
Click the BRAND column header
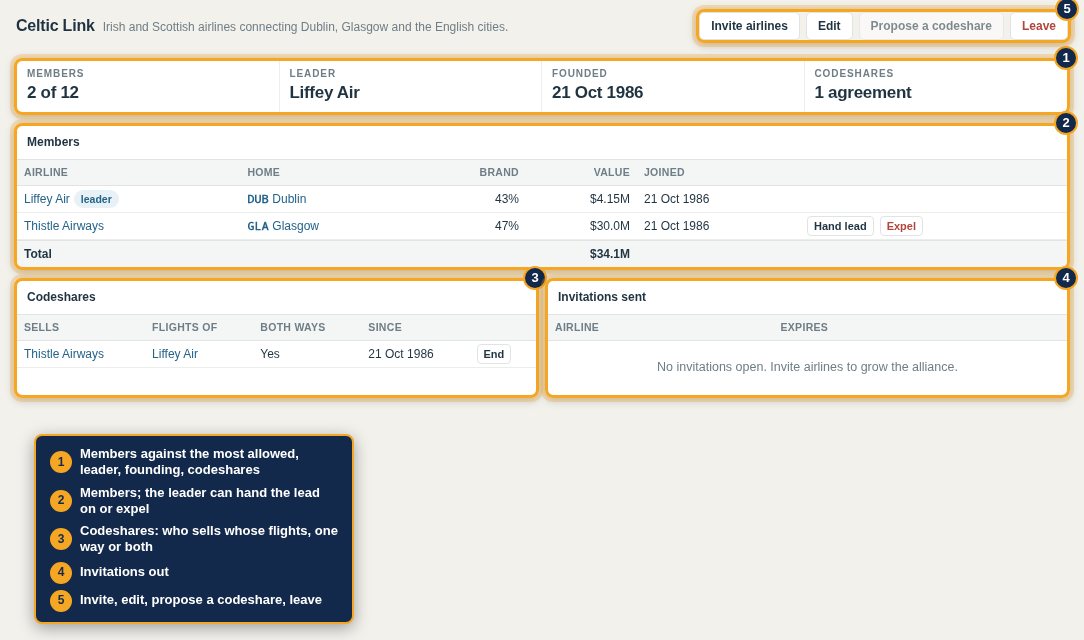pos(498,172)
